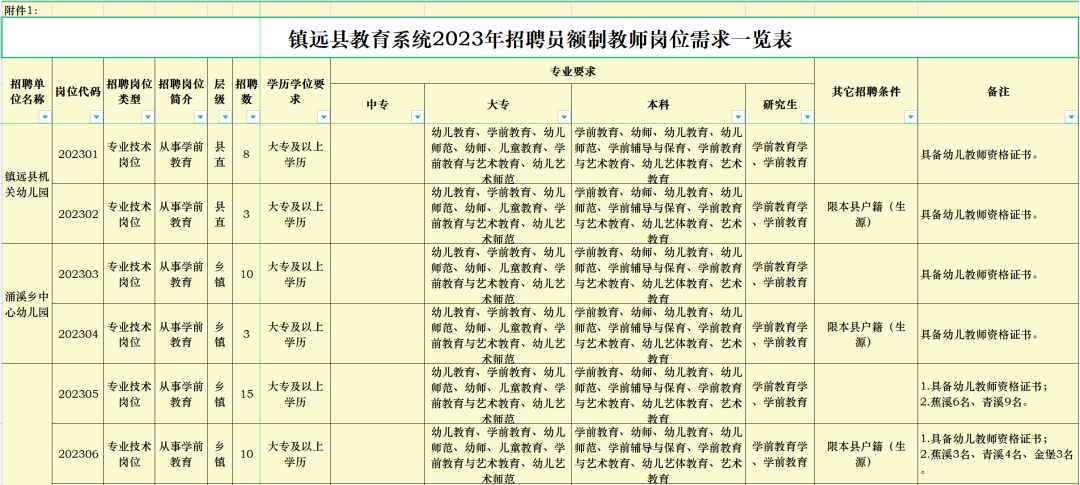Select 从事学前教育 cell in row 202305

click(181, 394)
